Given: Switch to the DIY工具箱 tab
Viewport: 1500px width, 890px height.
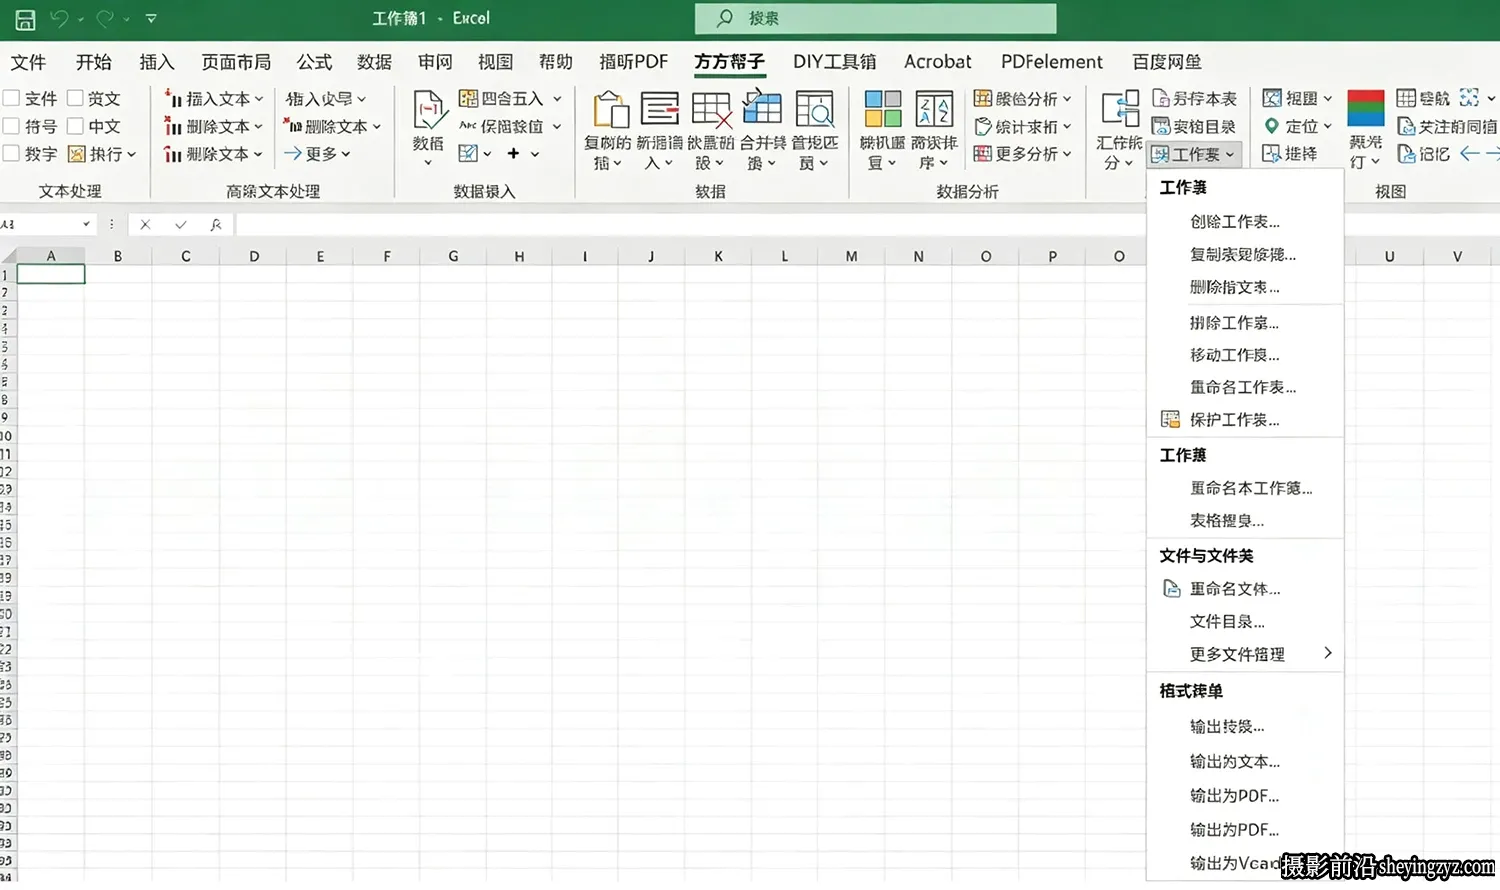Looking at the screenshot, I should tap(835, 62).
